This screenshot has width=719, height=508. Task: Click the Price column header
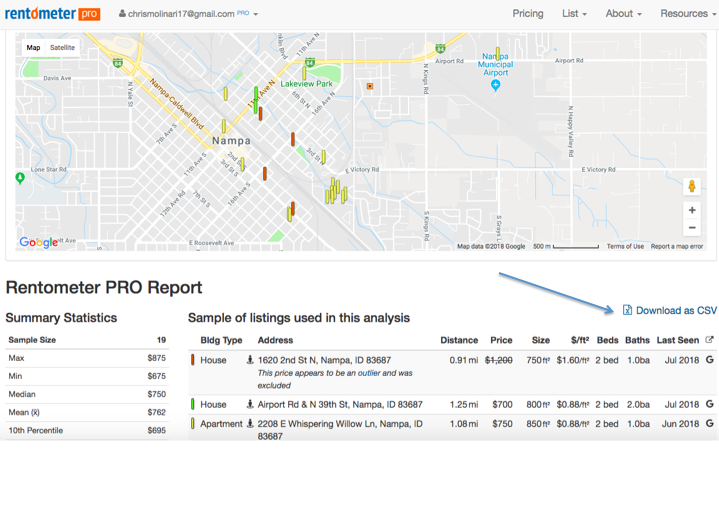tap(501, 340)
